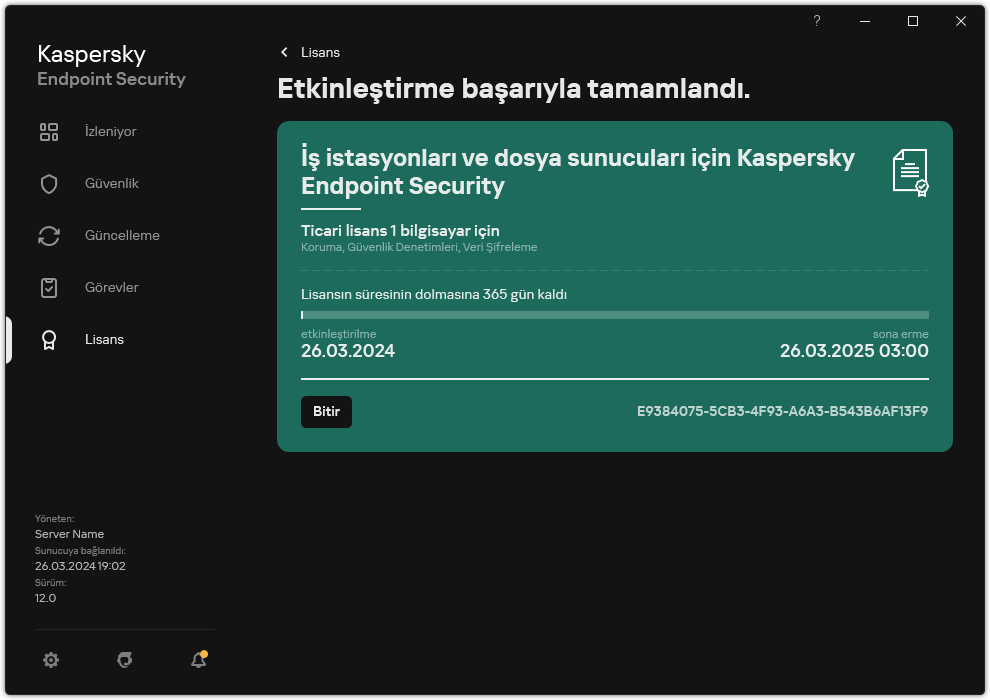Collapse the view with the back chevron
The image size is (990, 700).
[284, 52]
